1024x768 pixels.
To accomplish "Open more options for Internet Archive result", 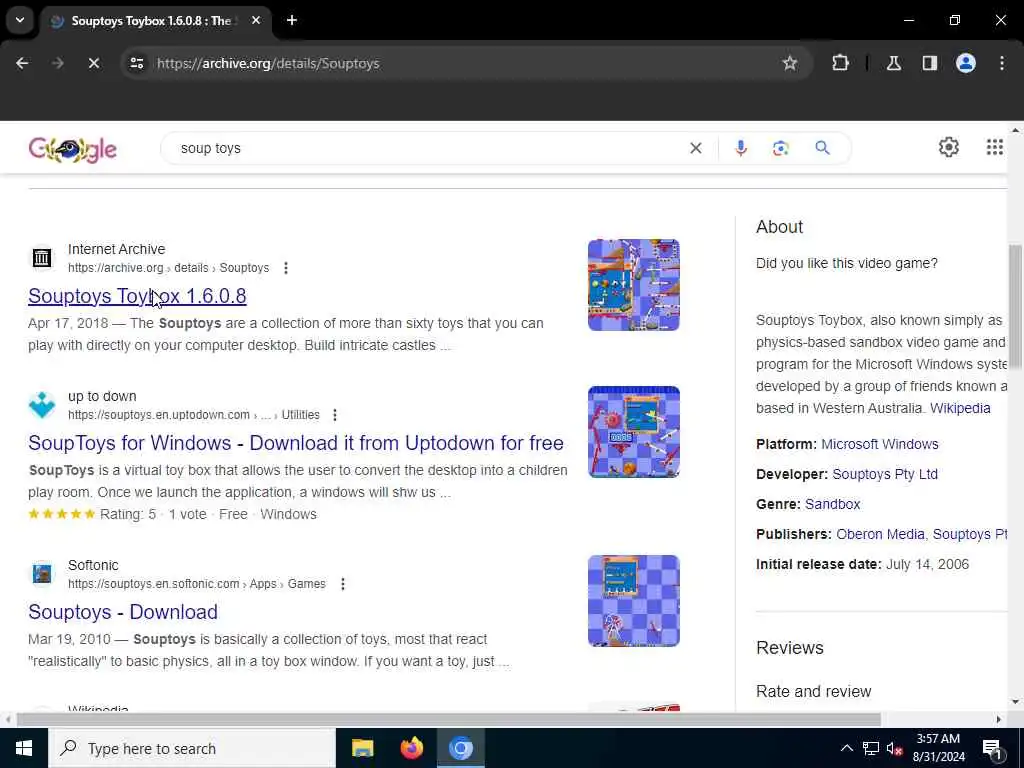I will pos(285,268).
